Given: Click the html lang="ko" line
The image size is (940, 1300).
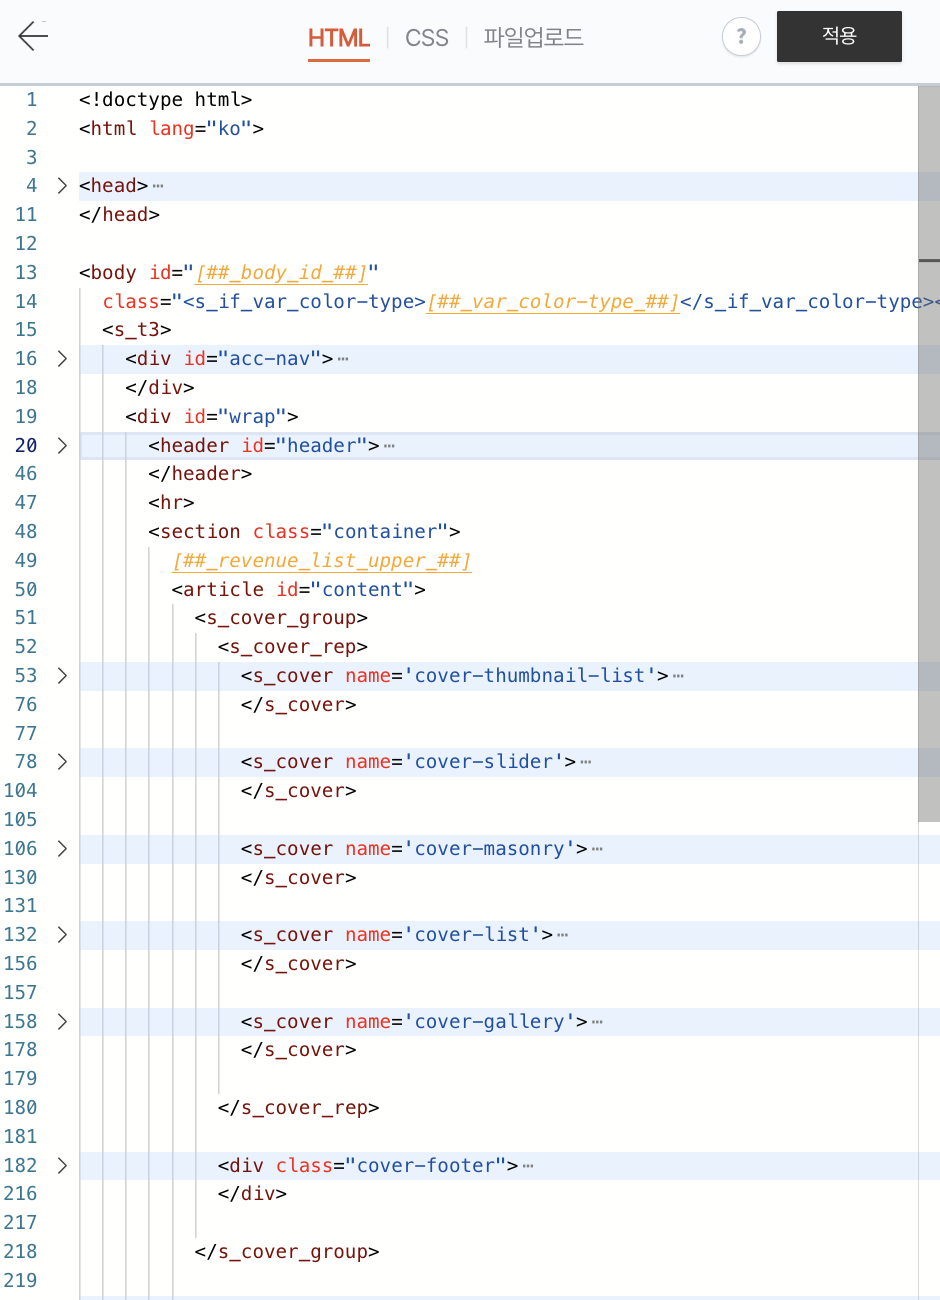Looking at the screenshot, I should tap(171, 129).
